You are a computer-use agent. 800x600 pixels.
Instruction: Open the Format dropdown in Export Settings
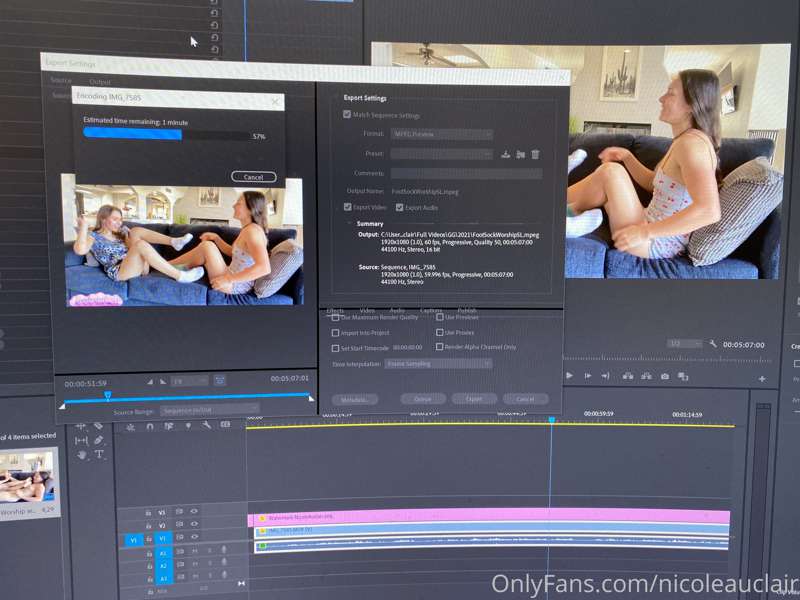tap(442, 134)
